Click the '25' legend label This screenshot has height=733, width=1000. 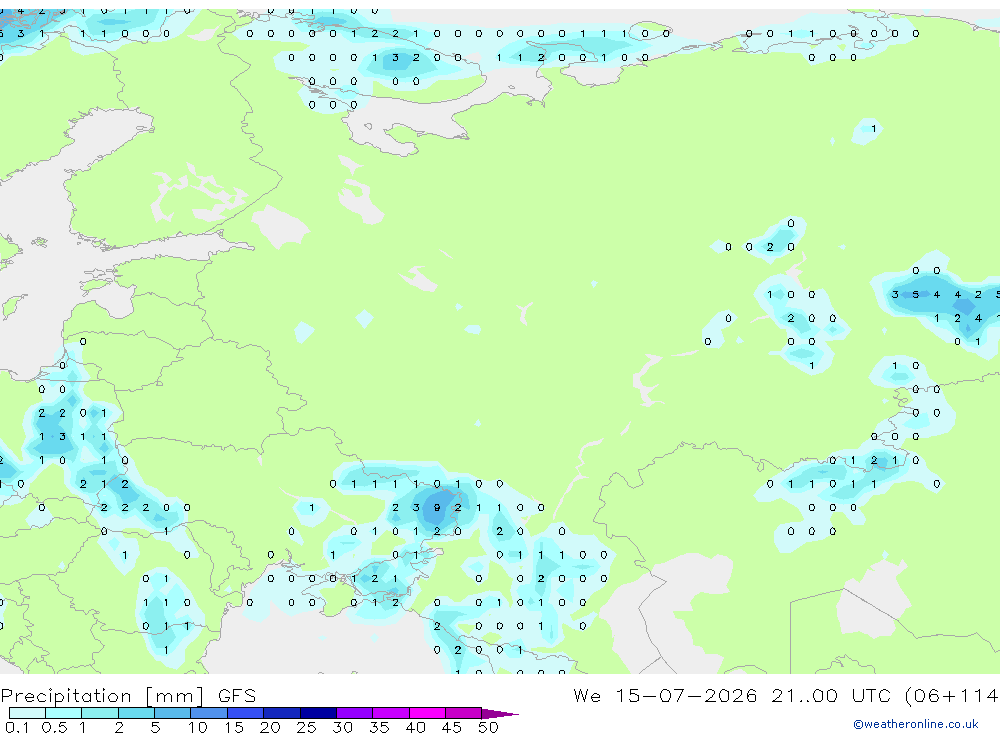point(306,727)
